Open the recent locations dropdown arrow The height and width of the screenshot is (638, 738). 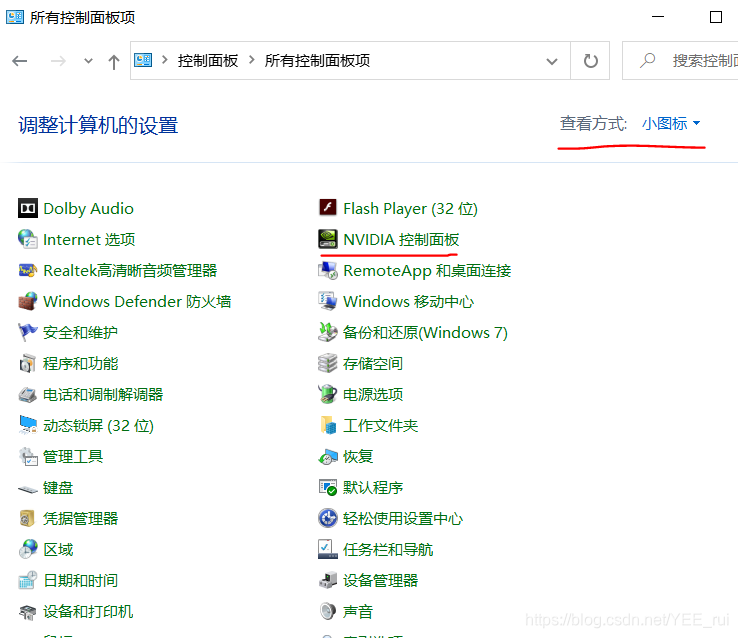pyautogui.click(x=88, y=61)
